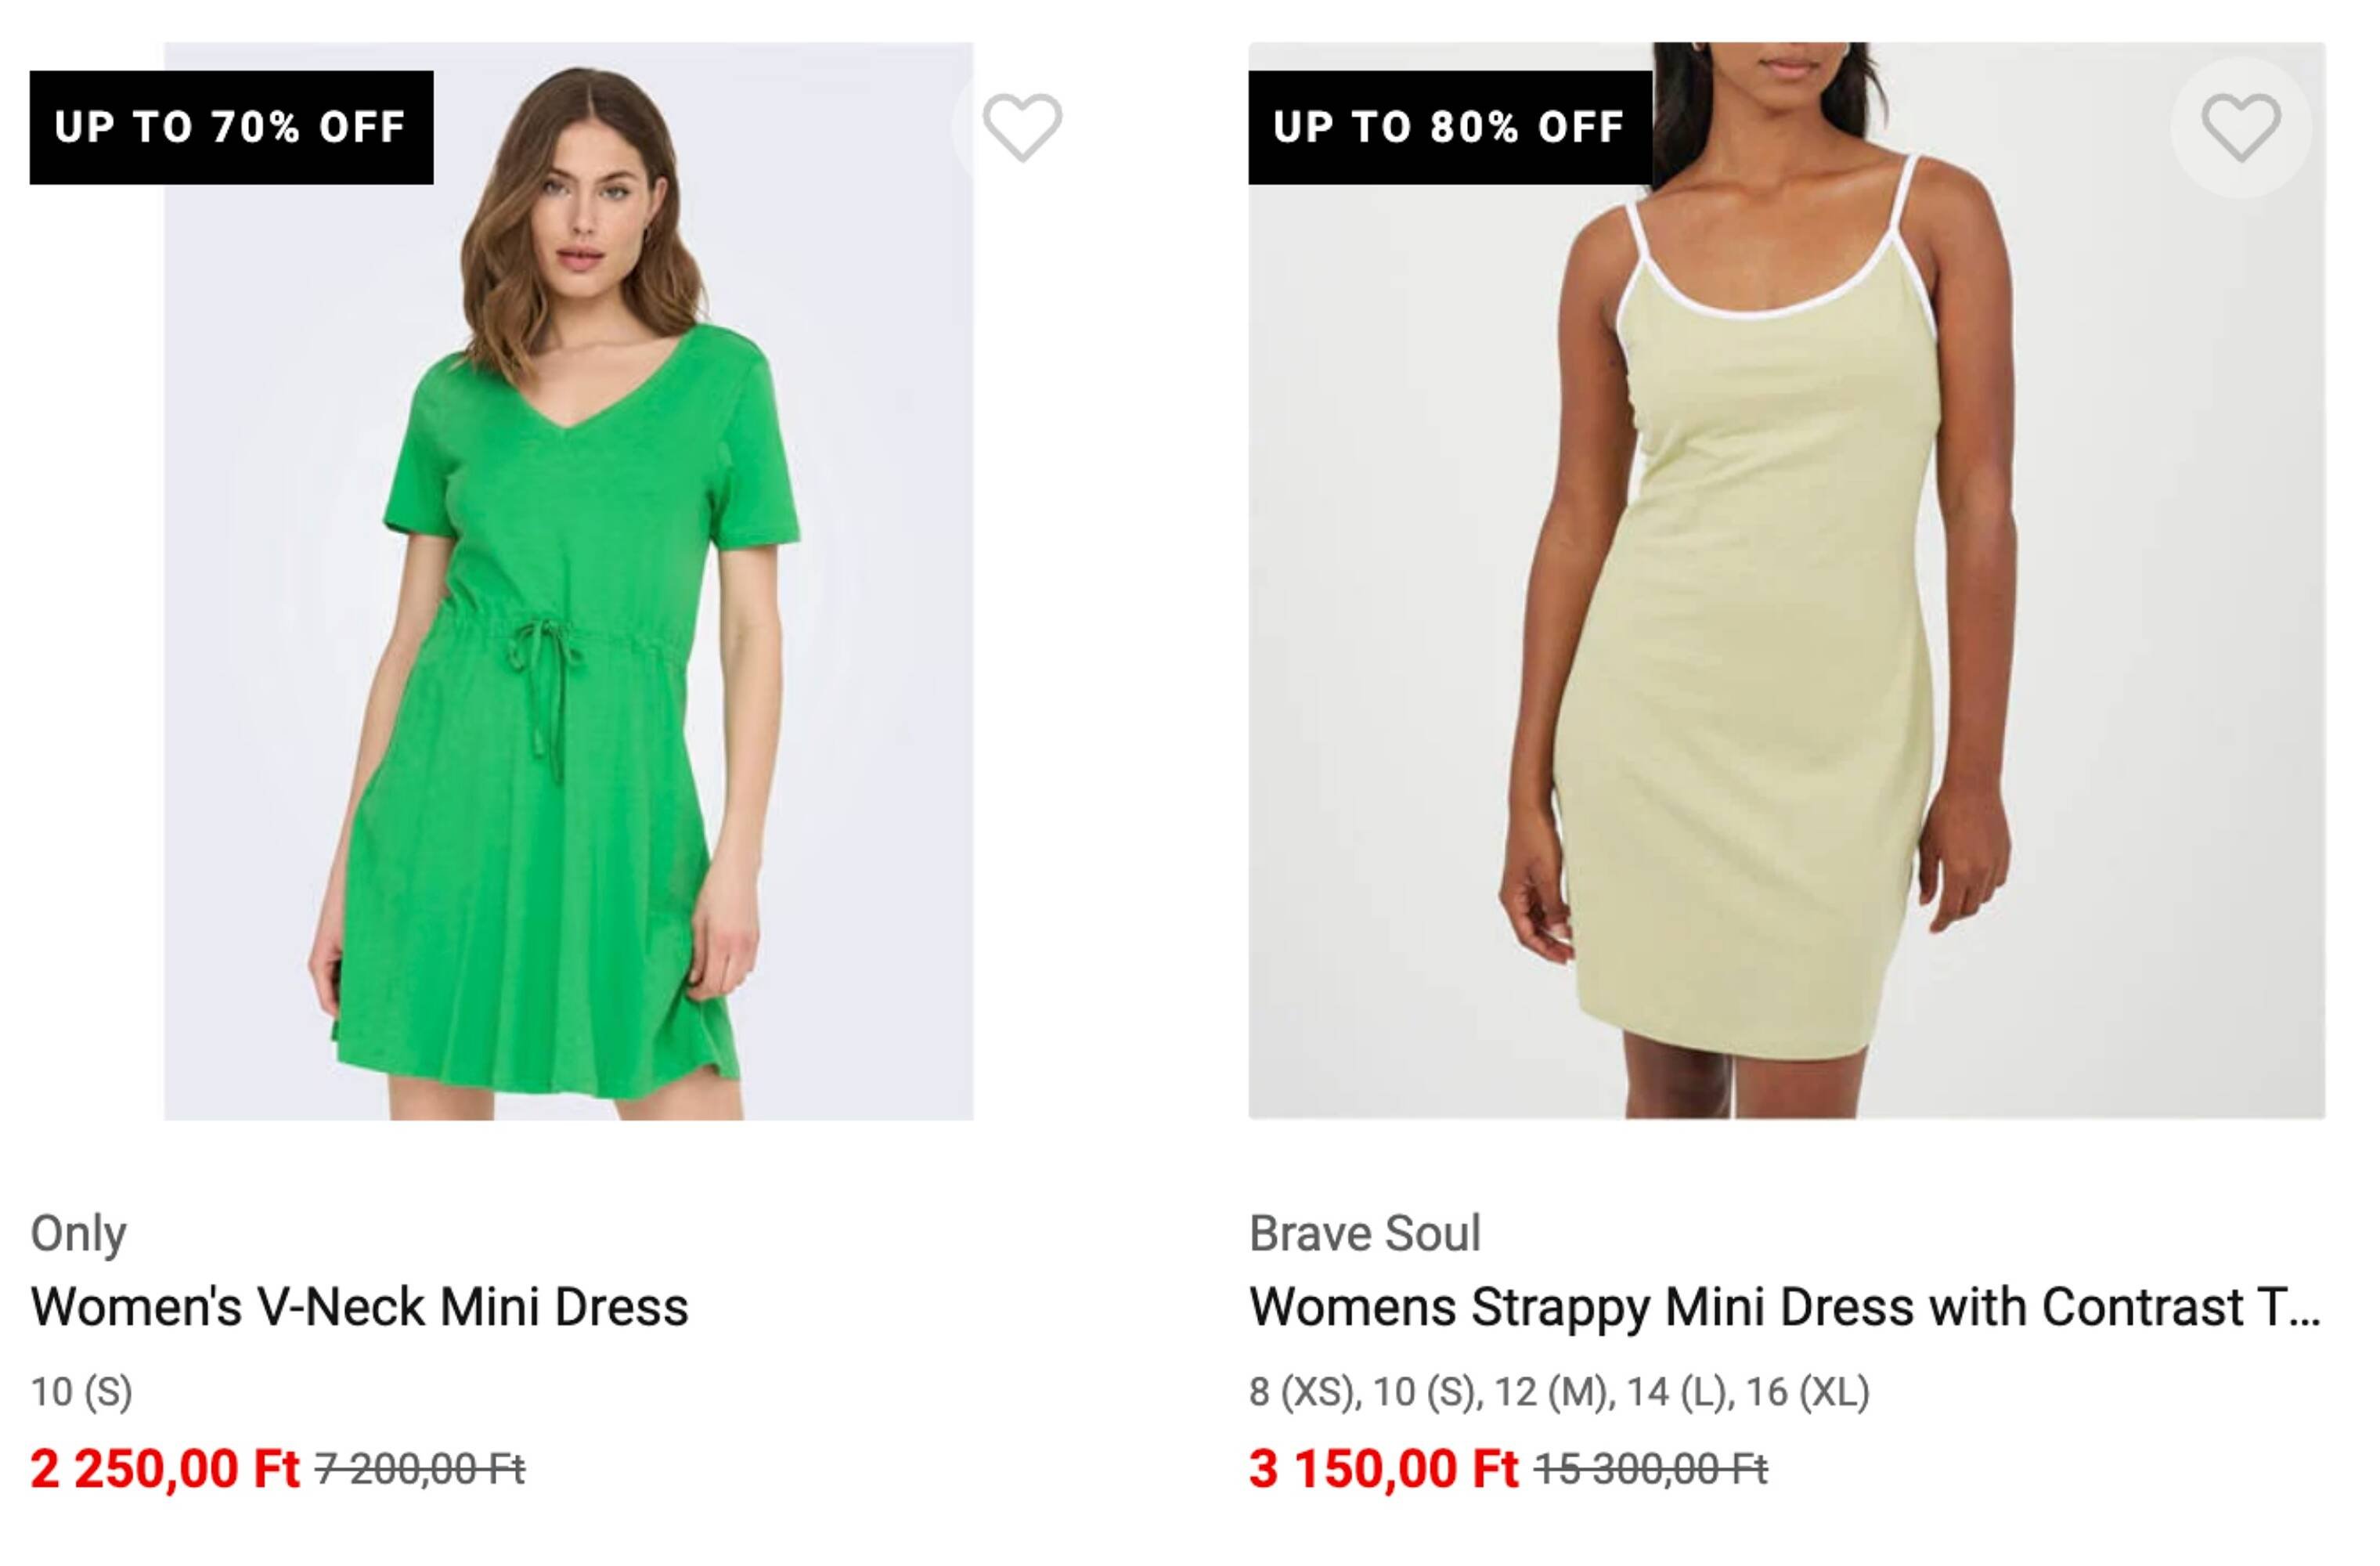Click the wishlist heart on the Brave Soul dress

(2240, 127)
